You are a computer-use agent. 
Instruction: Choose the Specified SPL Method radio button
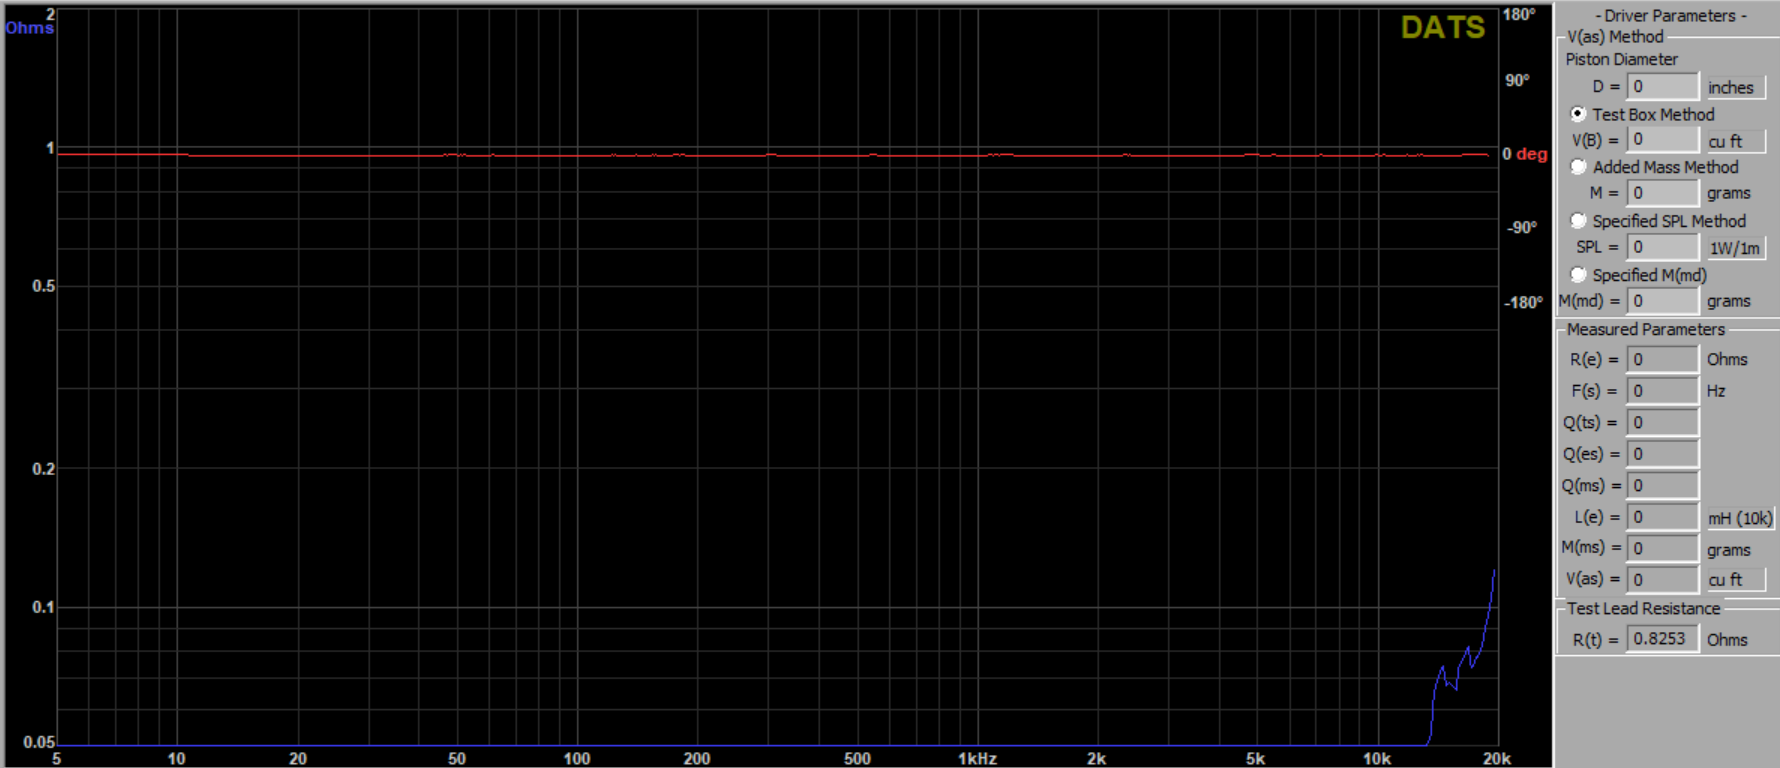pyautogui.click(x=1578, y=221)
